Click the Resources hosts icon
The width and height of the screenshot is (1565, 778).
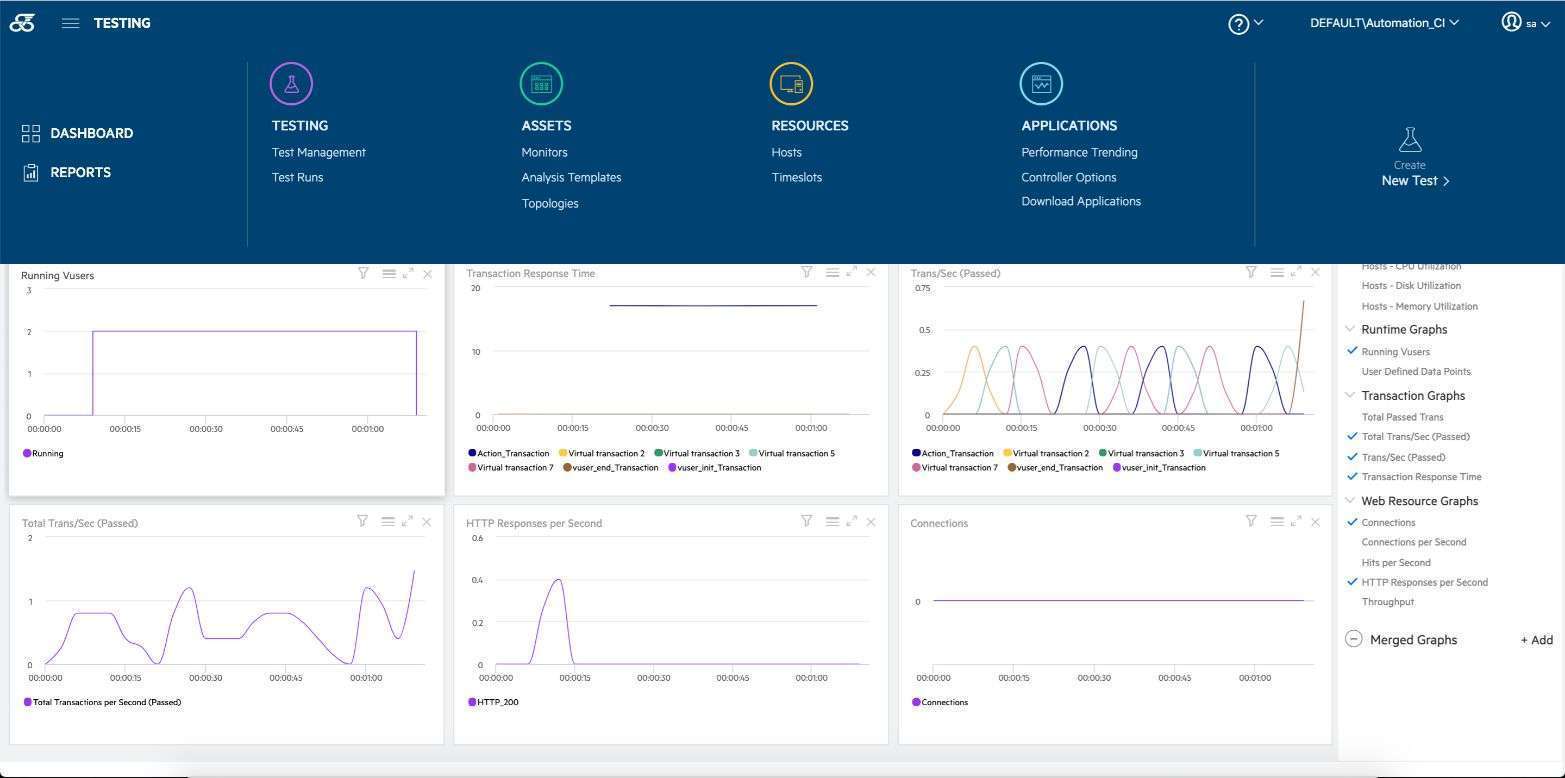[x=791, y=84]
